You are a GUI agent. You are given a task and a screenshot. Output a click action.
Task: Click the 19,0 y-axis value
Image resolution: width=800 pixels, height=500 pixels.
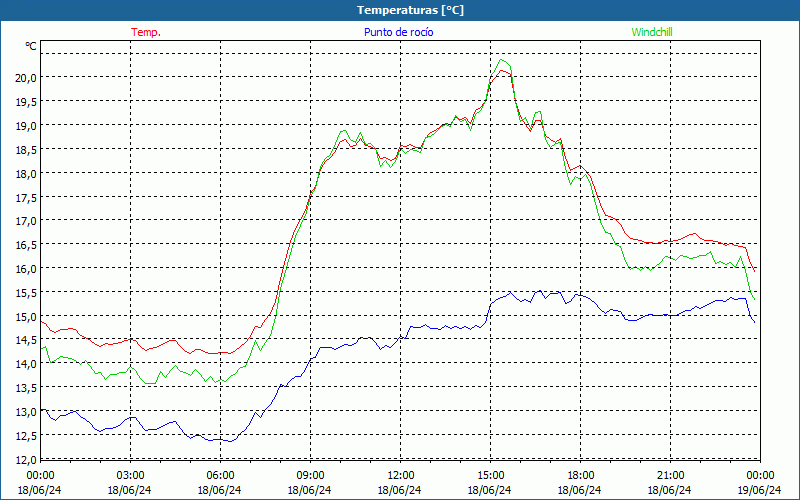26,126
